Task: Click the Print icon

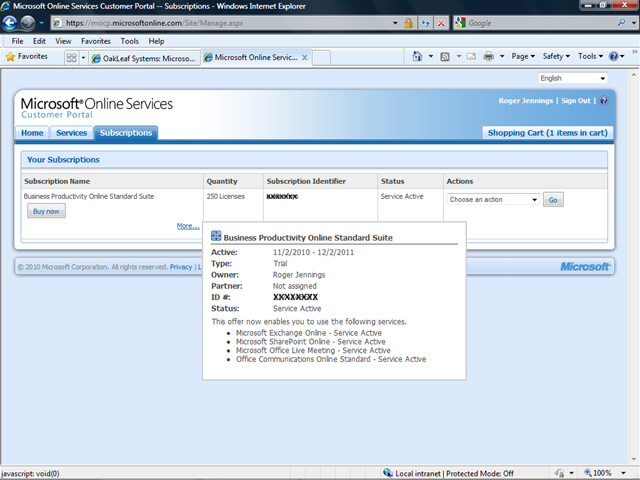Action: point(489,56)
